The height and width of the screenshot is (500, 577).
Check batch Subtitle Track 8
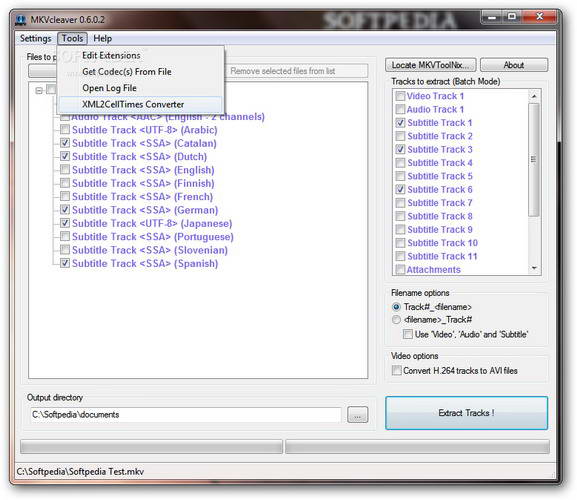(400, 216)
